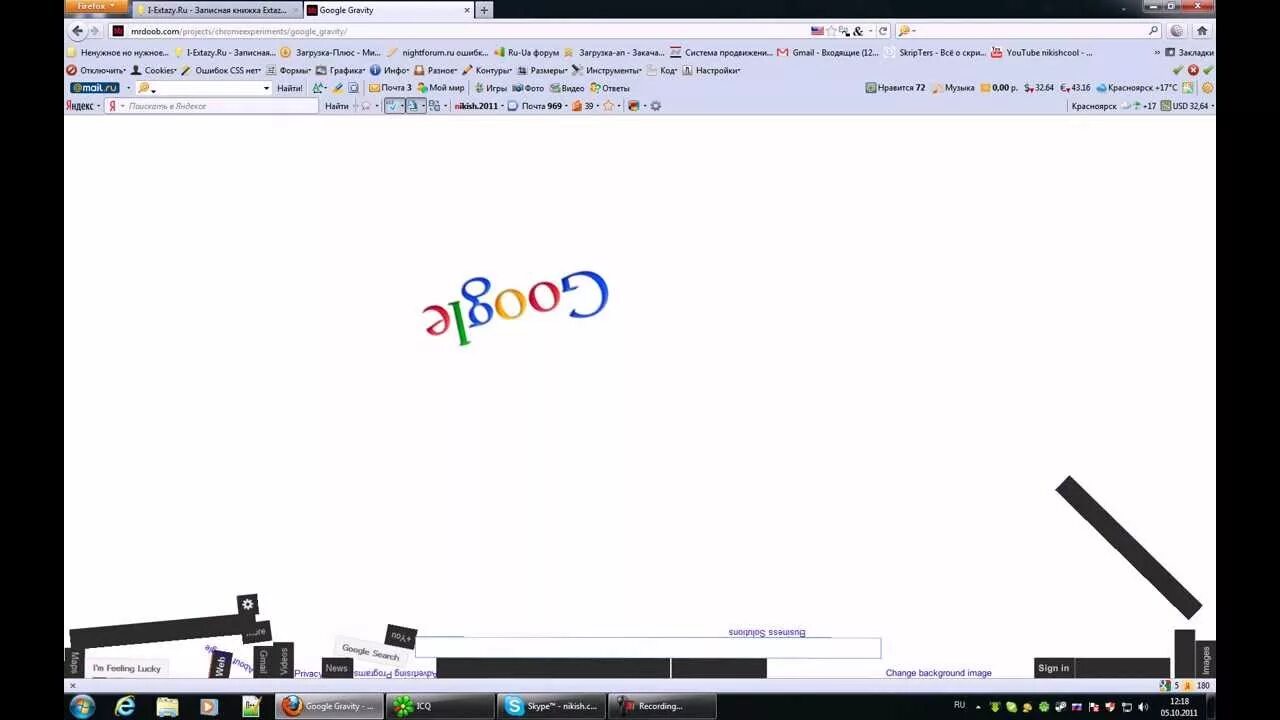Expand the Размеры developer menu
The height and width of the screenshot is (720, 1280).
[x=543, y=71]
